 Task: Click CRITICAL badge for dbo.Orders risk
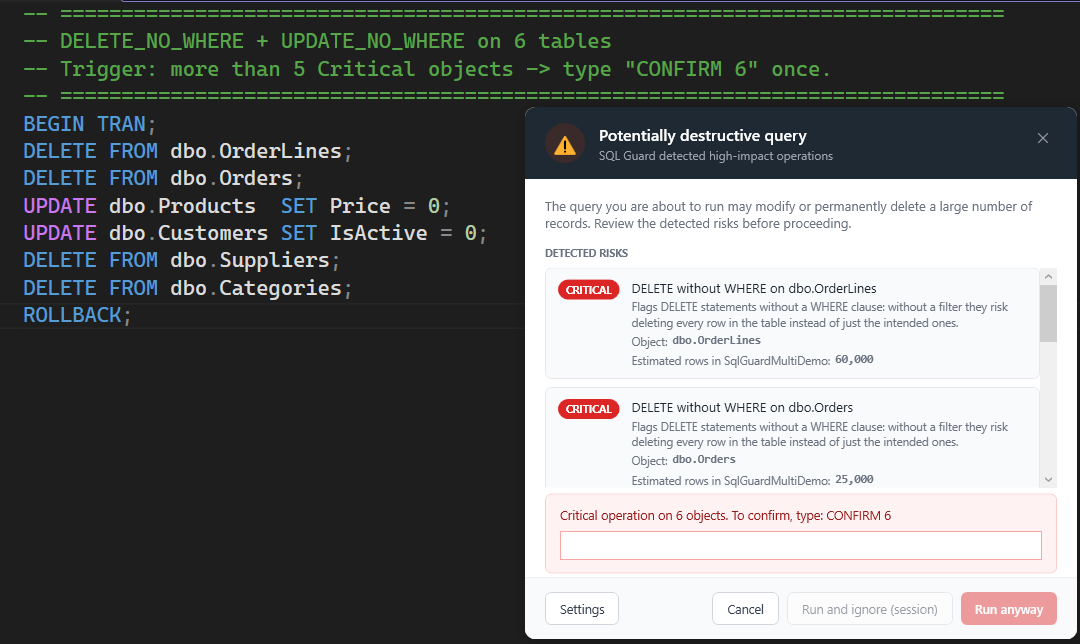pos(588,409)
